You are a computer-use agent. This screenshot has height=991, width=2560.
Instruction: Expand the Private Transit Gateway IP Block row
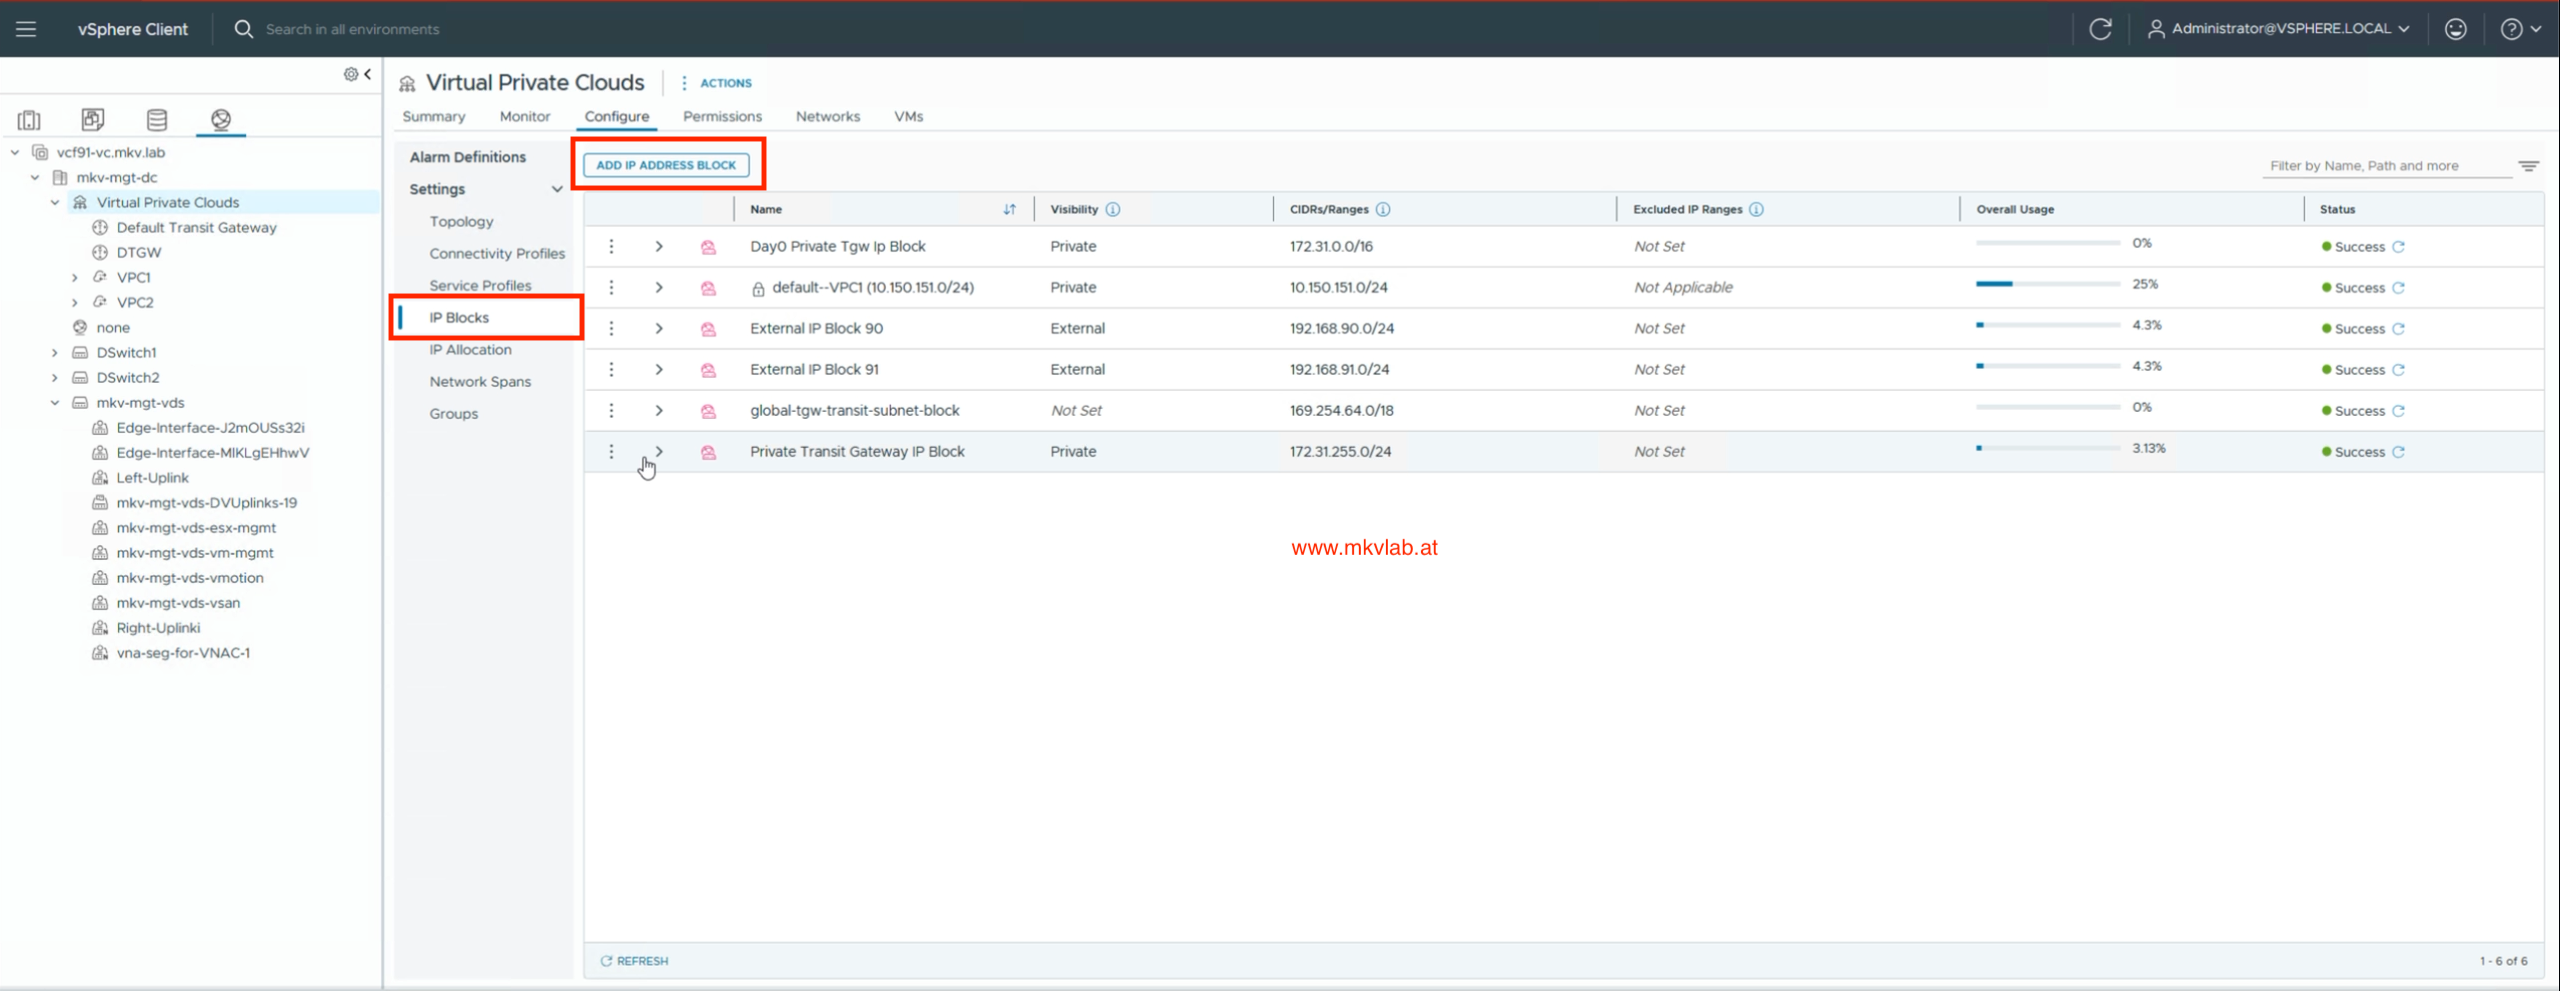[659, 452]
